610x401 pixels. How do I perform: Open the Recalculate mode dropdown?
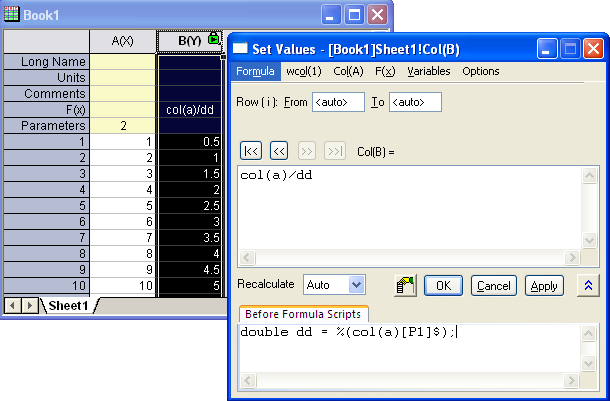(x=356, y=285)
